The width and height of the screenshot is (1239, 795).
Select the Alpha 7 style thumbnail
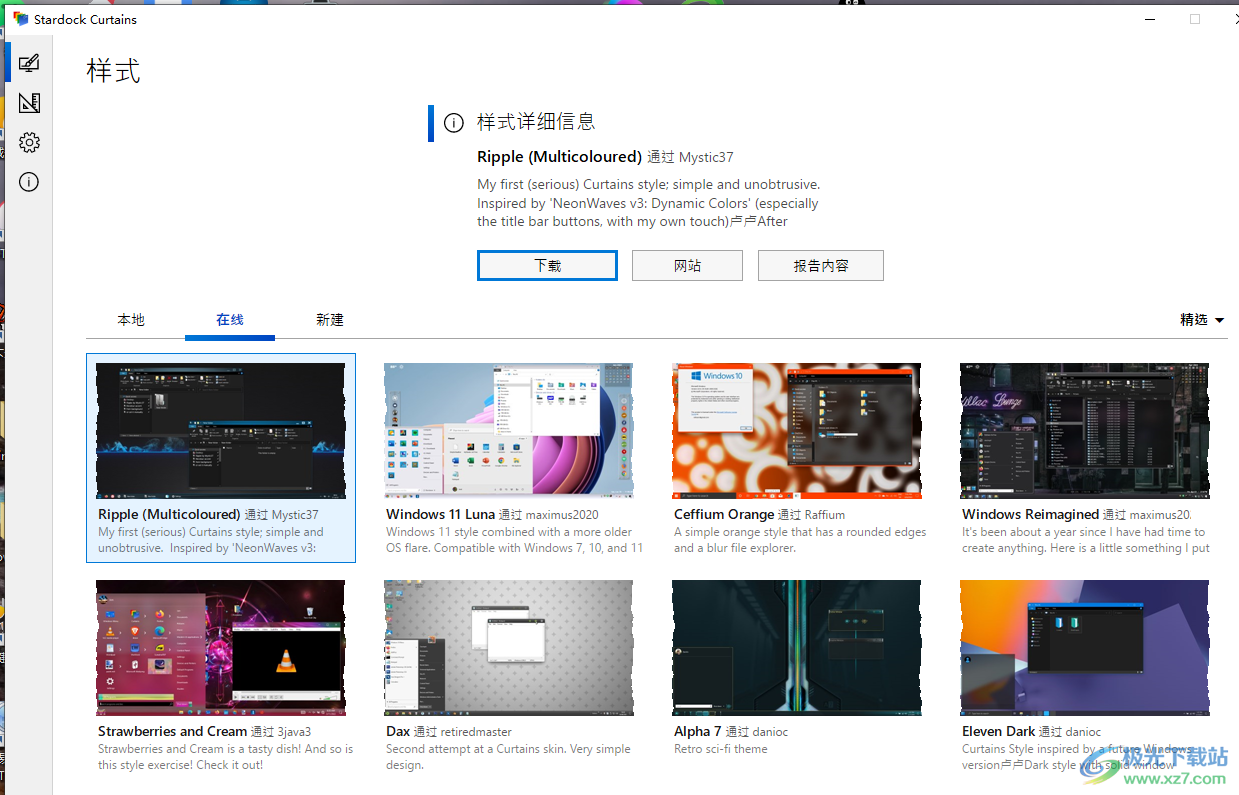(x=797, y=648)
